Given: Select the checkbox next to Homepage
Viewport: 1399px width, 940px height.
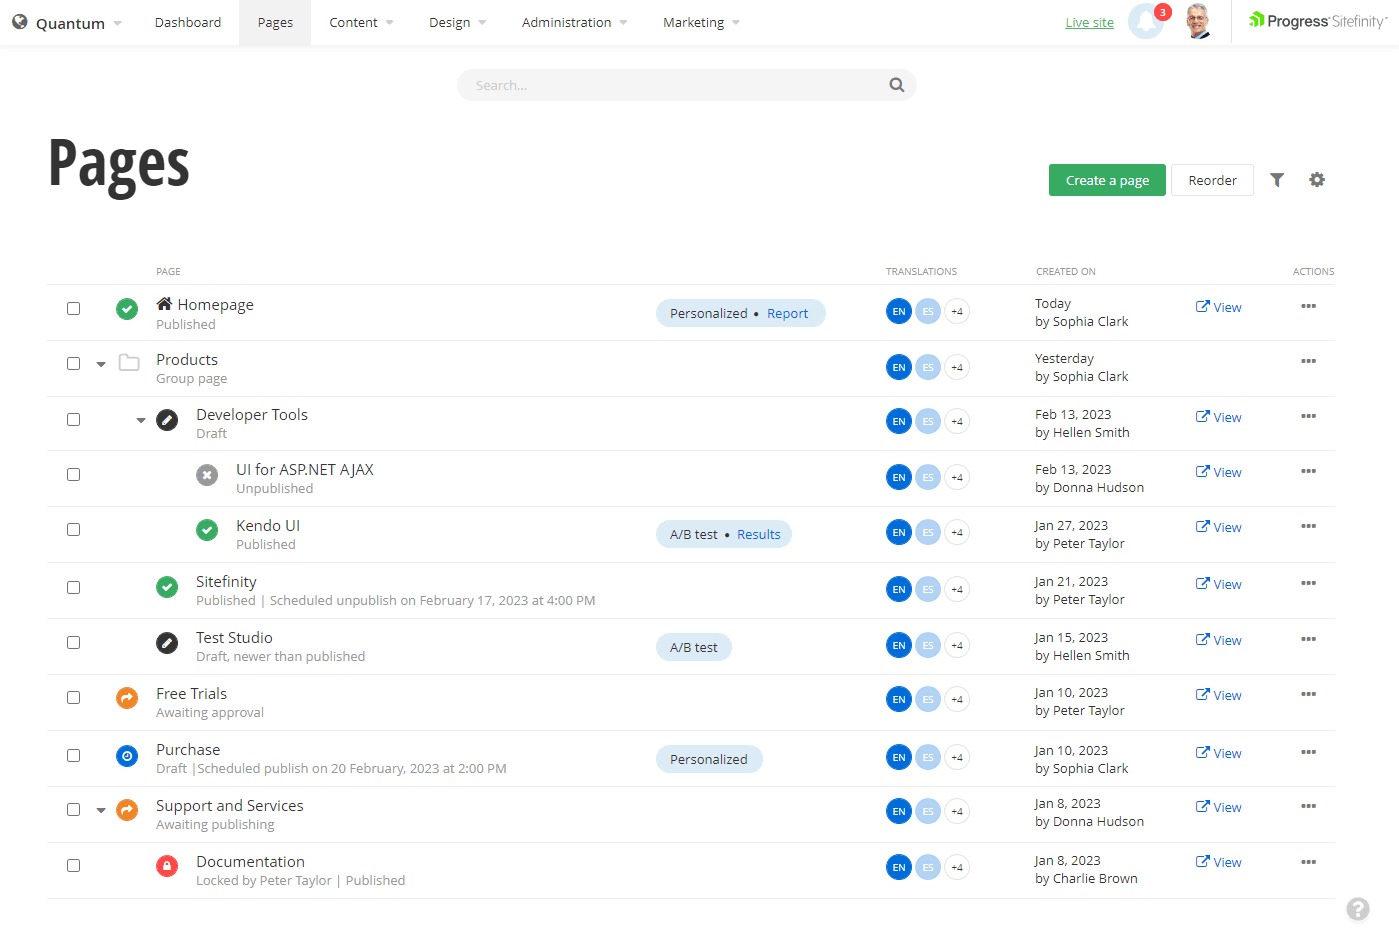Looking at the screenshot, I should click(73, 309).
